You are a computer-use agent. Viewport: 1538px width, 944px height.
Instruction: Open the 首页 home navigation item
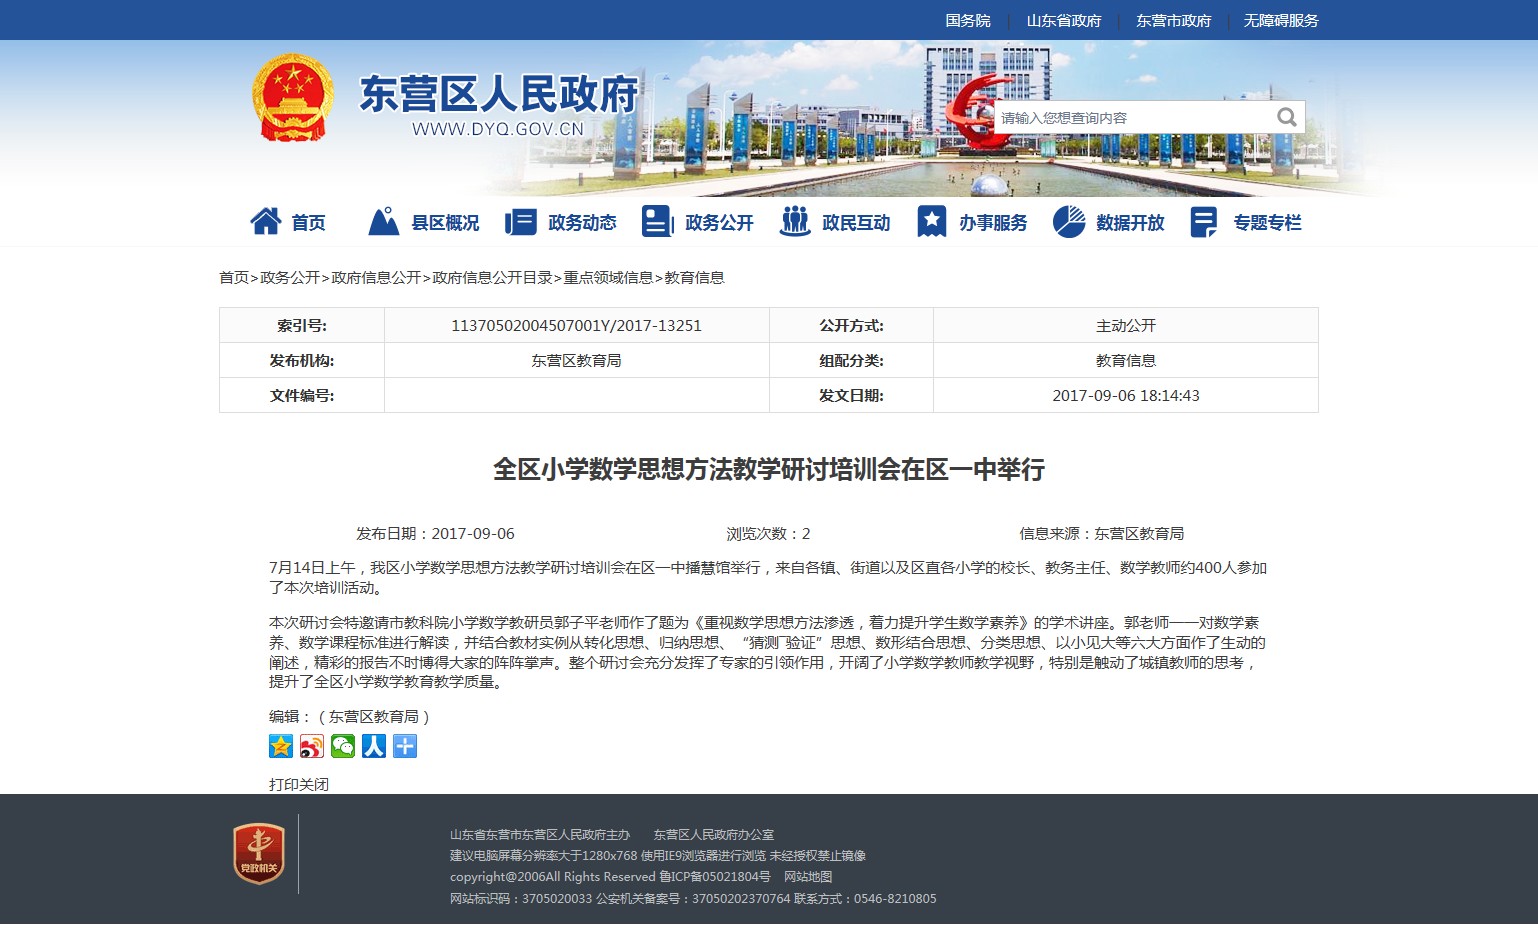[x=288, y=222]
